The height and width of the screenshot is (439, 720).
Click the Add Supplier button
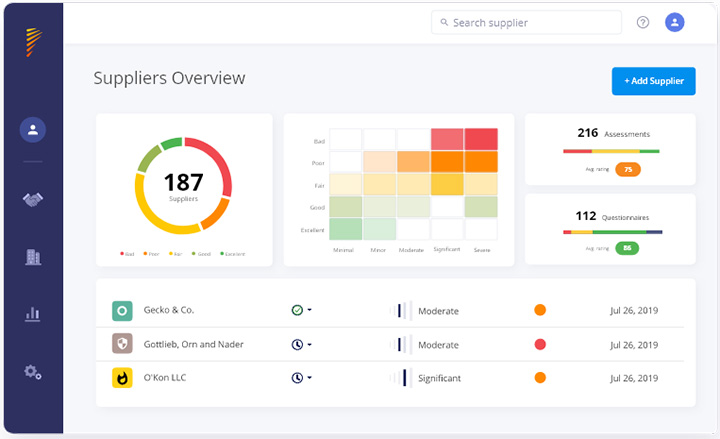coord(653,81)
